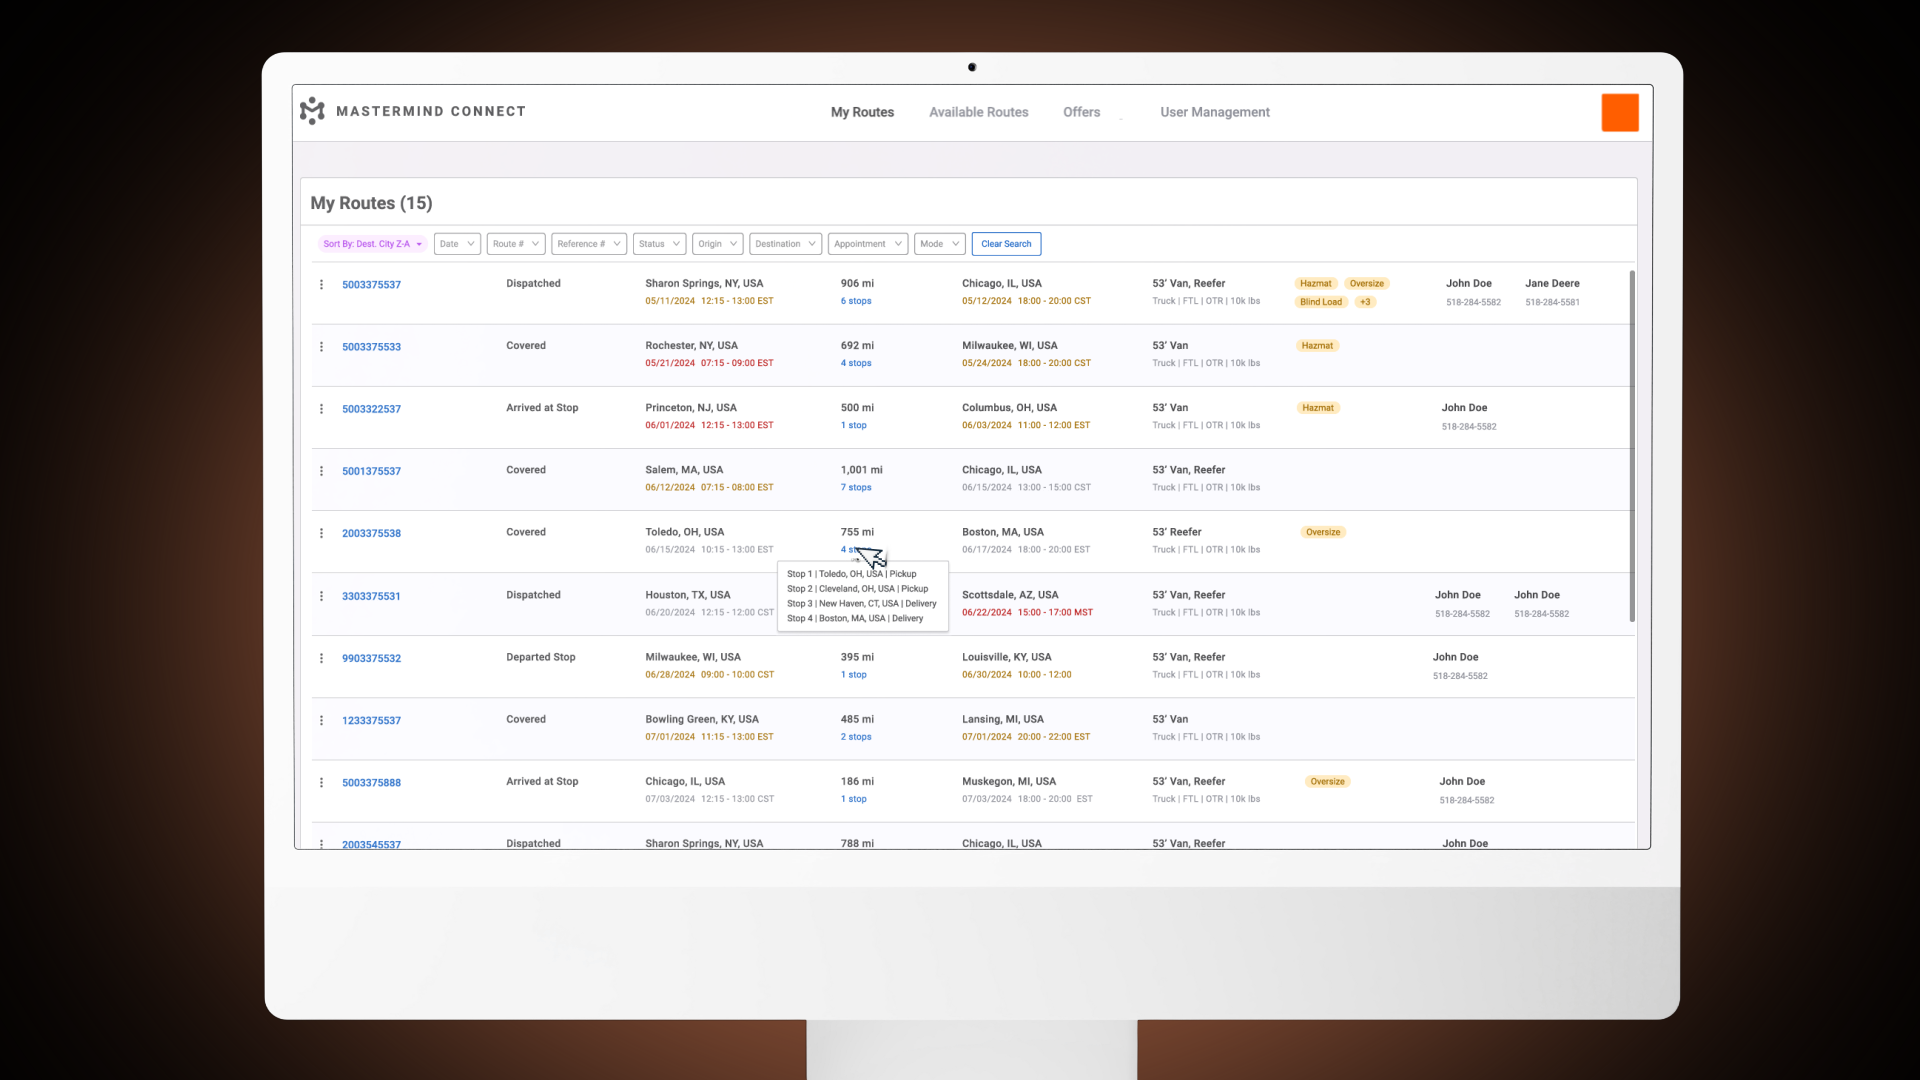This screenshot has width=1920, height=1080.
Task: Click the 1 stop link for Chicago 186 mi route
Action: pos(854,799)
